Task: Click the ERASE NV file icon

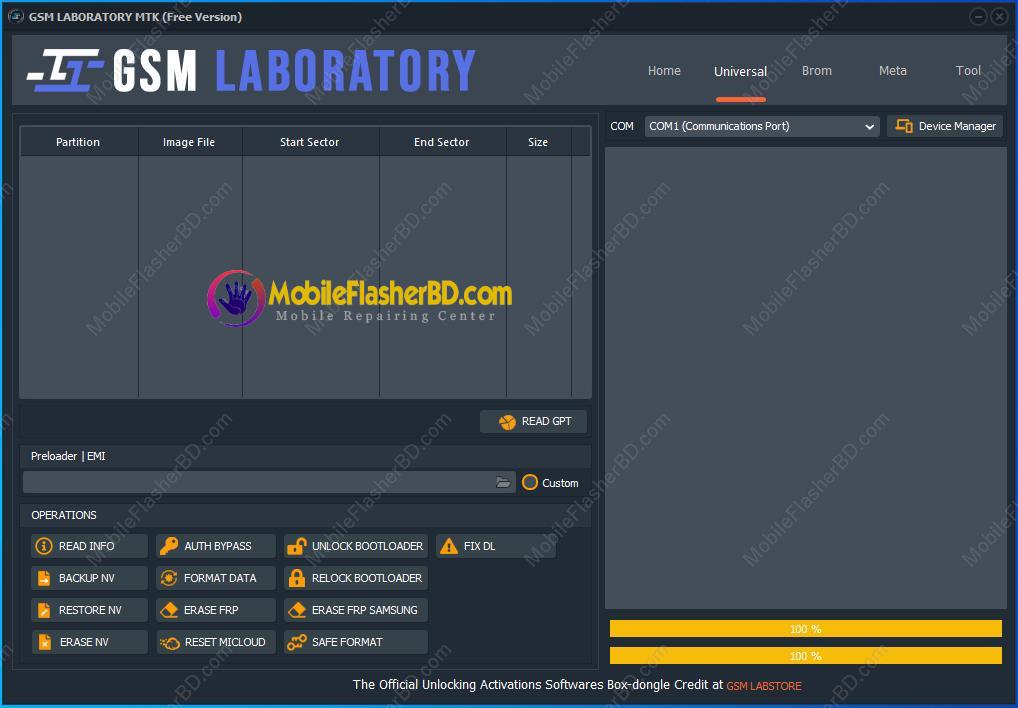Action: [44, 642]
